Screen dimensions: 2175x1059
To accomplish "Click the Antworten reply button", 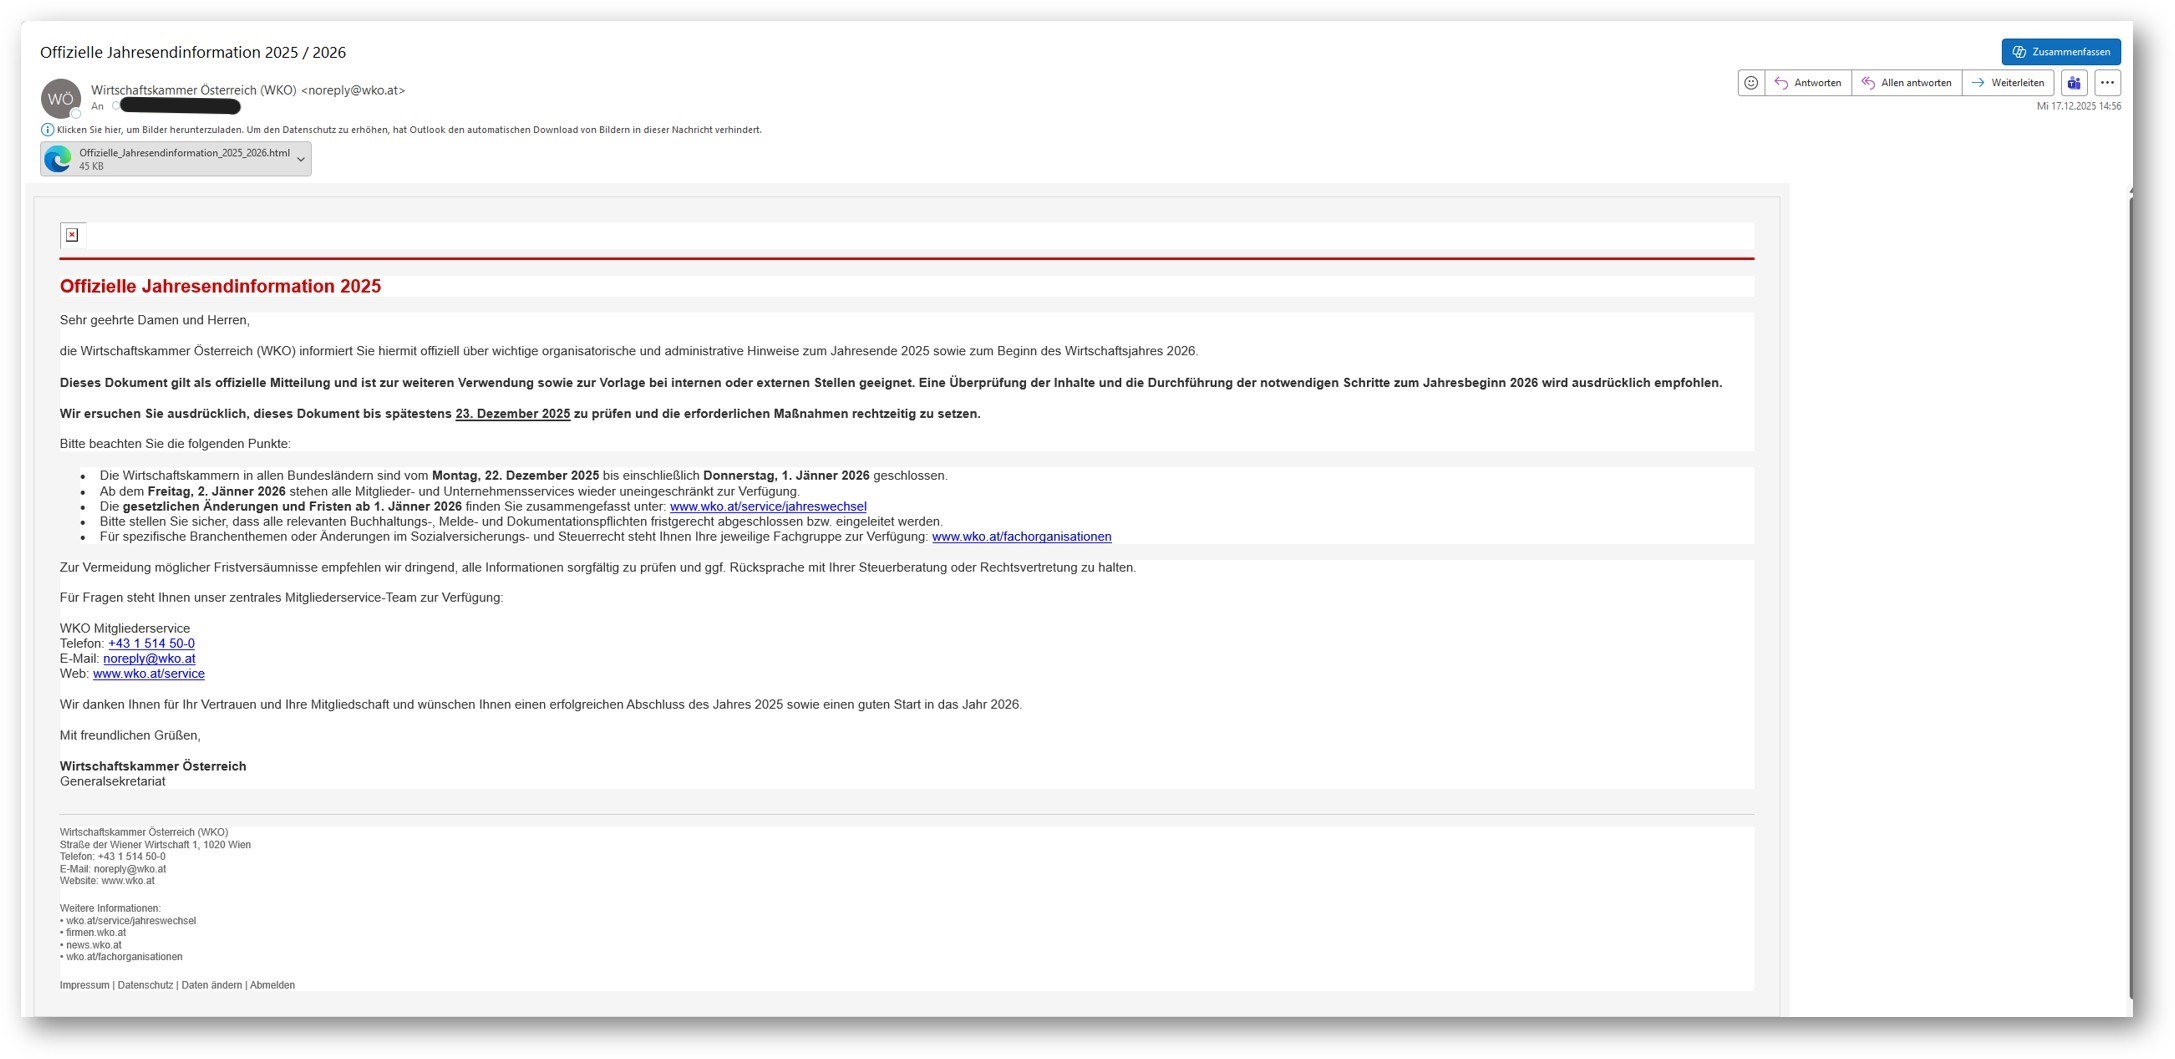I will pyautogui.click(x=1808, y=83).
